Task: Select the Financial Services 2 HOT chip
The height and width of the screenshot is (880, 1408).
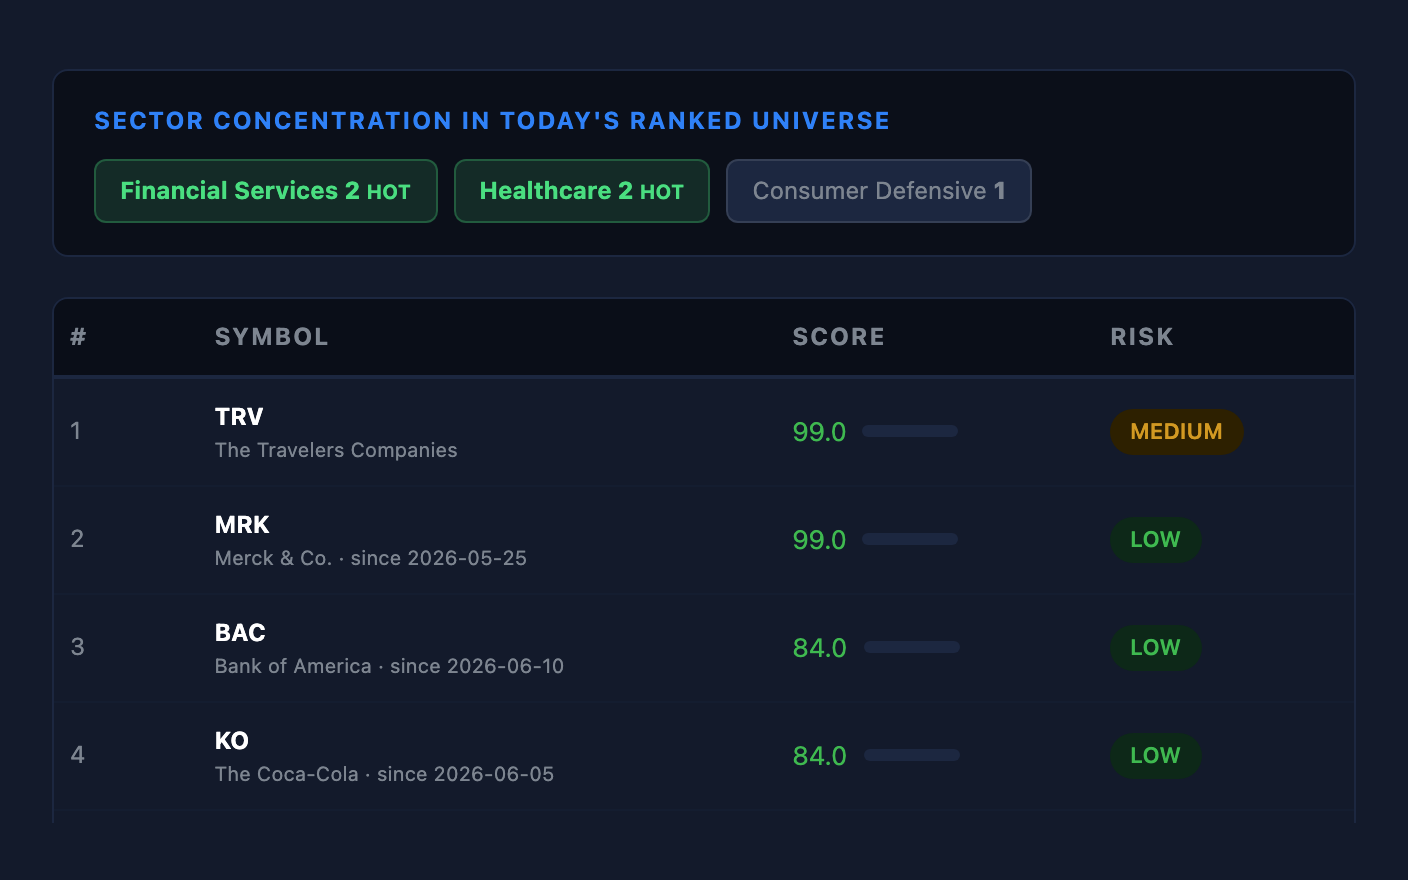Action: [266, 191]
